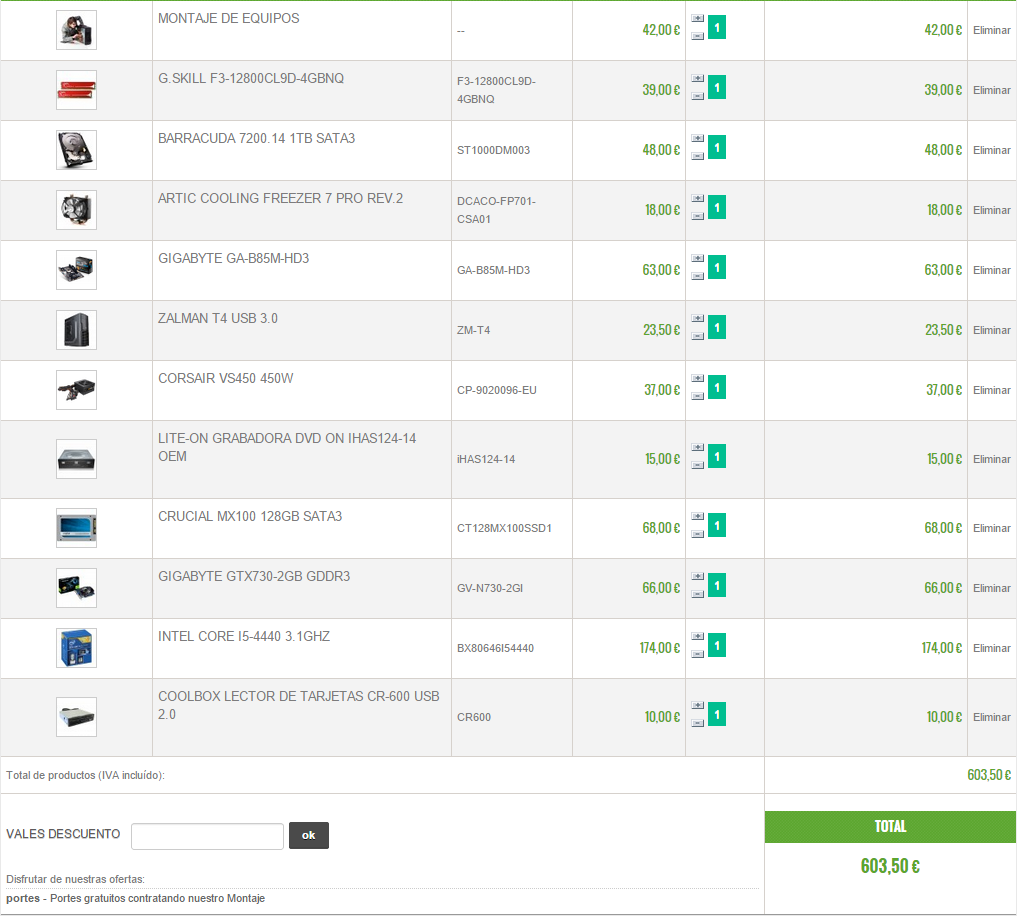This screenshot has width=1022, height=916.
Task: Decrease quantity of G.SKILL RAM item
Action: click(x=697, y=96)
